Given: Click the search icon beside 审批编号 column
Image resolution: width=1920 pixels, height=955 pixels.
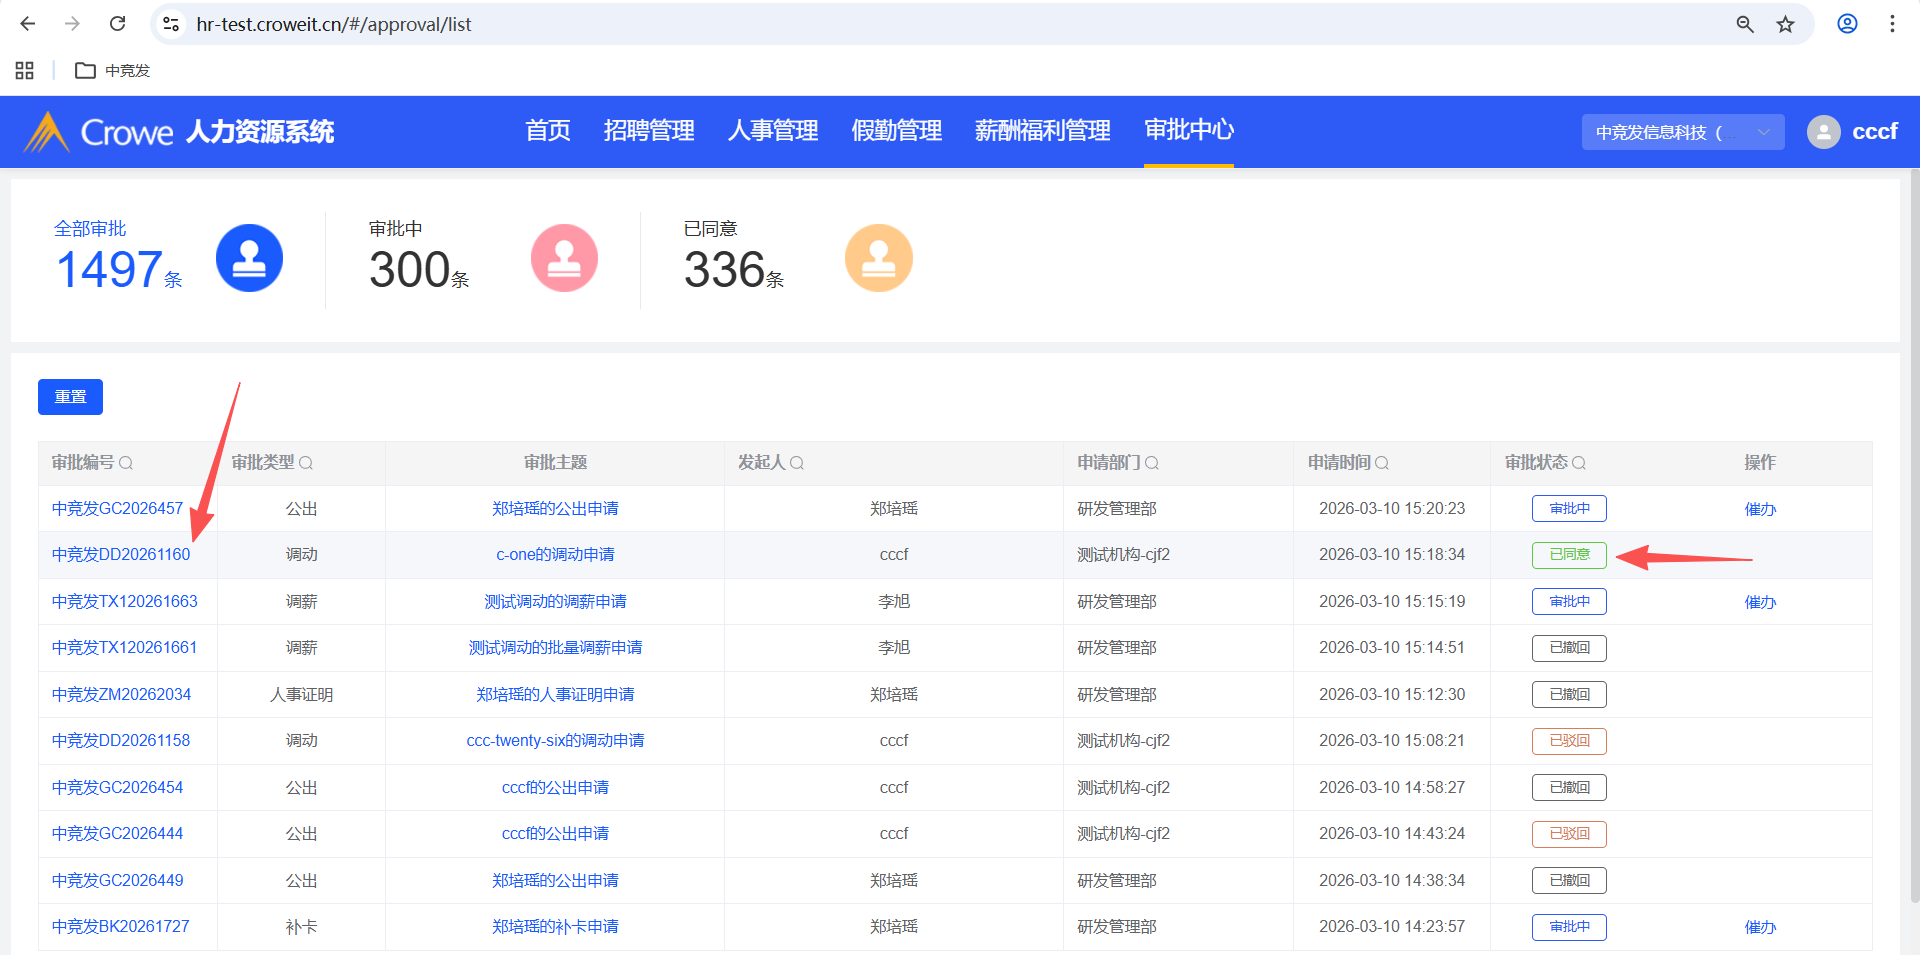Looking at the screenshot, I should (126, 463).
